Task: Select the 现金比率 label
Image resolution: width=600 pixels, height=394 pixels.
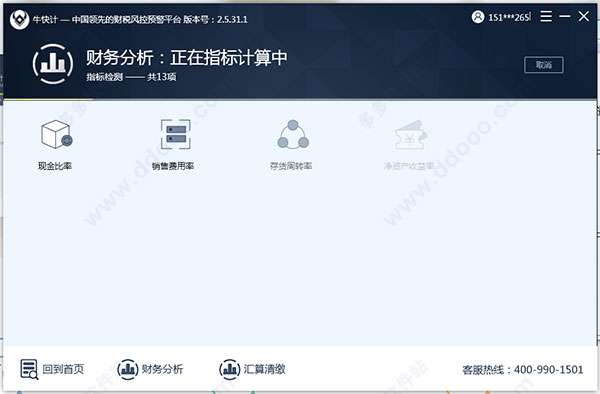Action: (x=55, y=166)
